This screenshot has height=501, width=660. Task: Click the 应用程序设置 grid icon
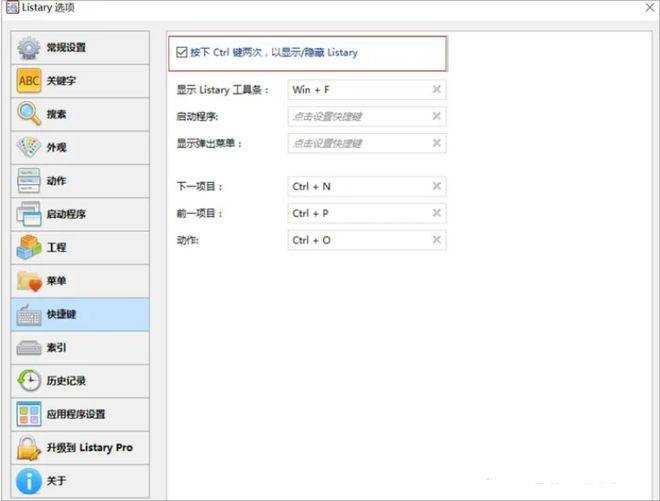point(29,414)
